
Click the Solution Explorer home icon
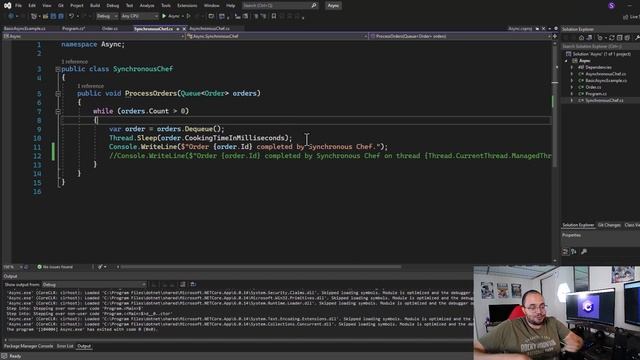pyautogui.click(x=581, y=38)
